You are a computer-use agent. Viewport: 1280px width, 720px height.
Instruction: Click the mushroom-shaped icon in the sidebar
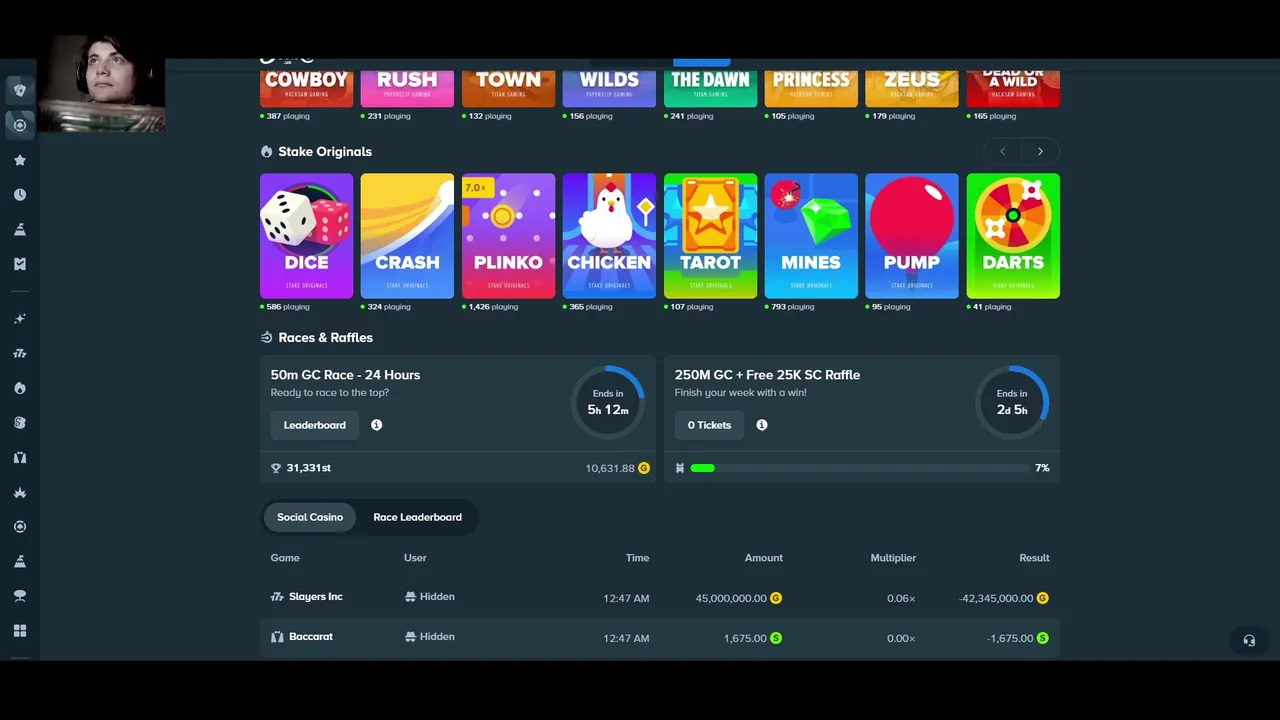tap(20, 596)
